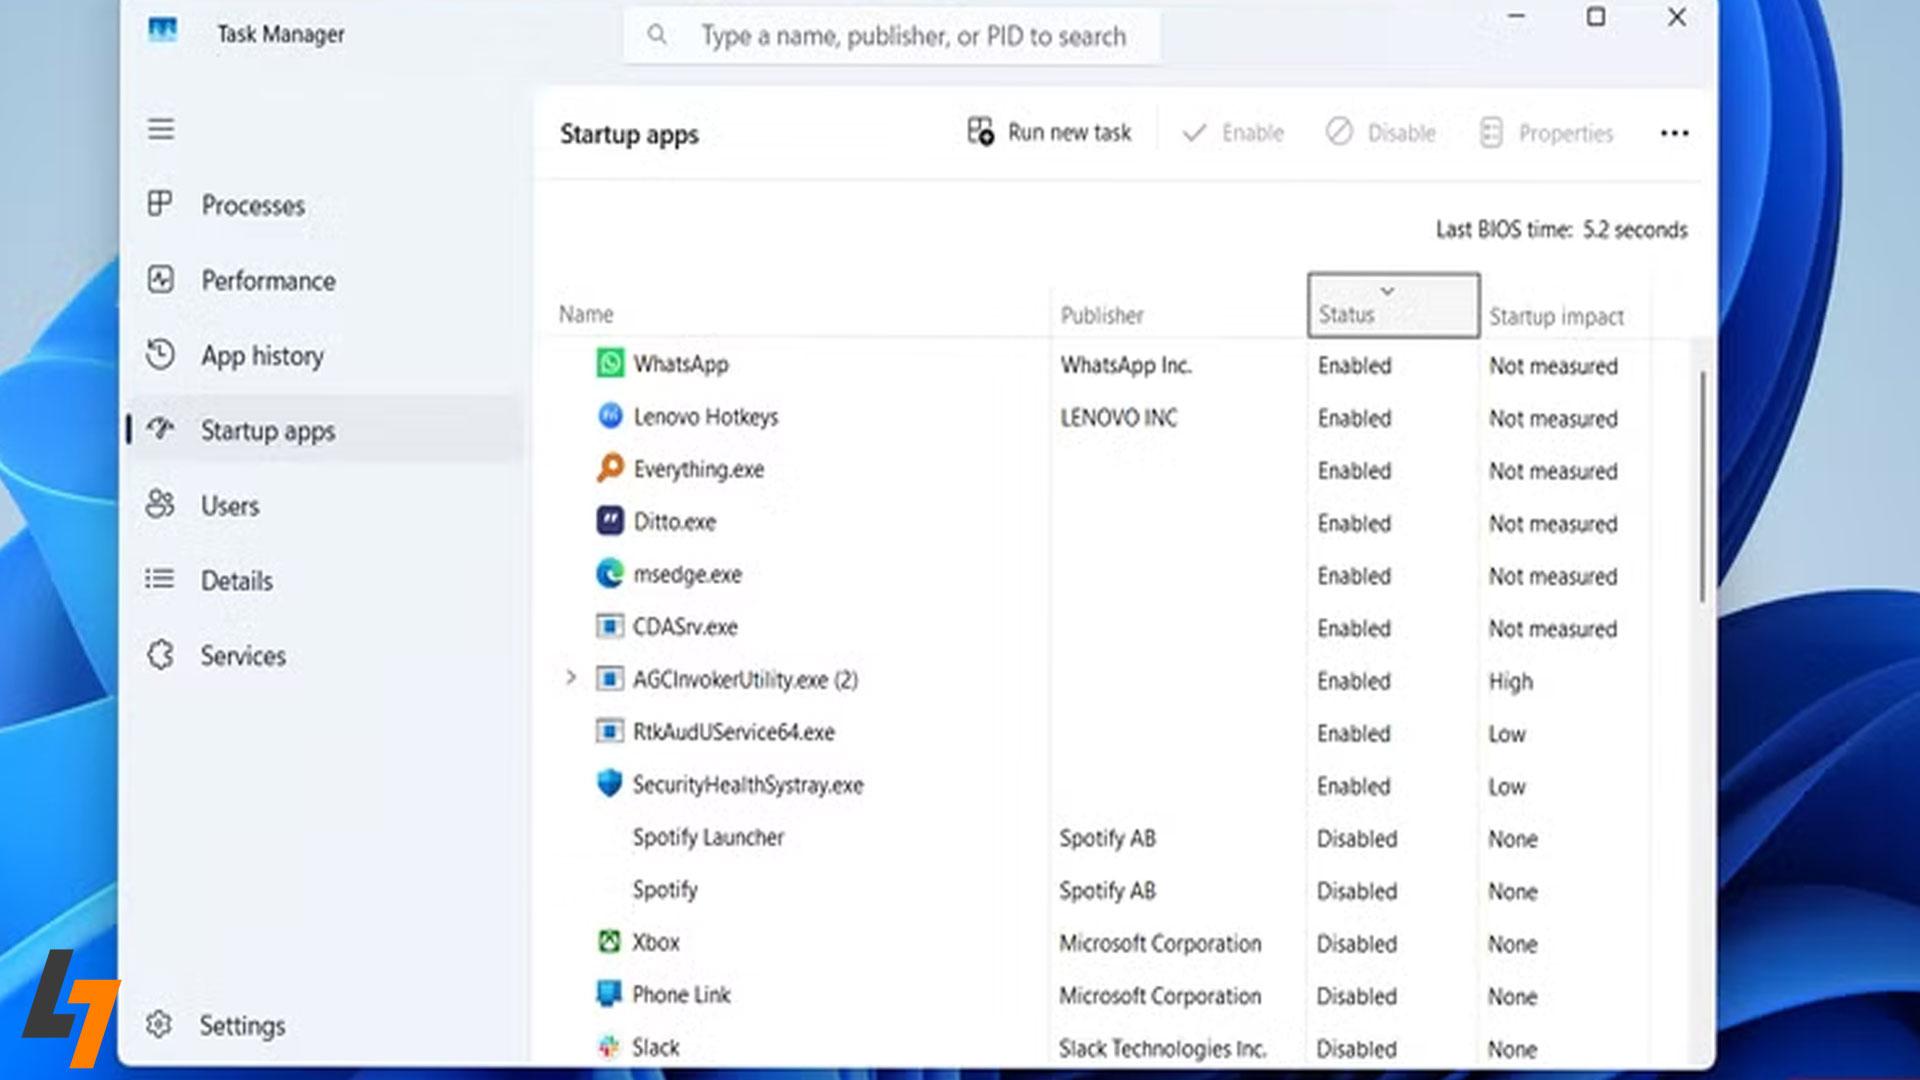Switch to the Details tab

coord(236,580)
